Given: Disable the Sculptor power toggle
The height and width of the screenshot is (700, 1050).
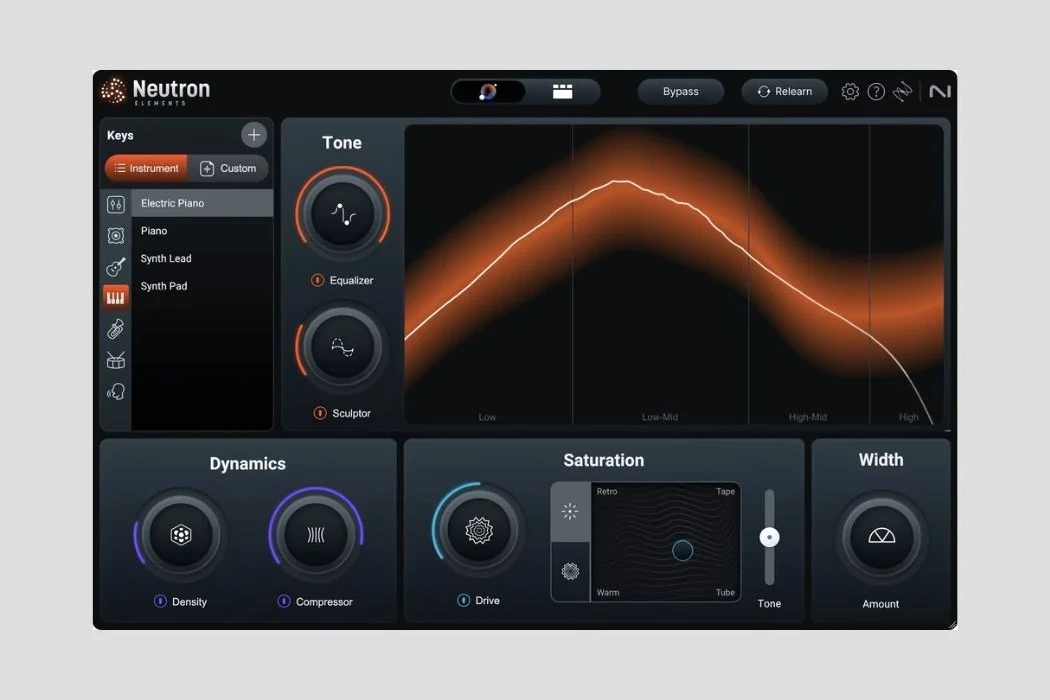Looking at the screenshot, I should [320, 413].
